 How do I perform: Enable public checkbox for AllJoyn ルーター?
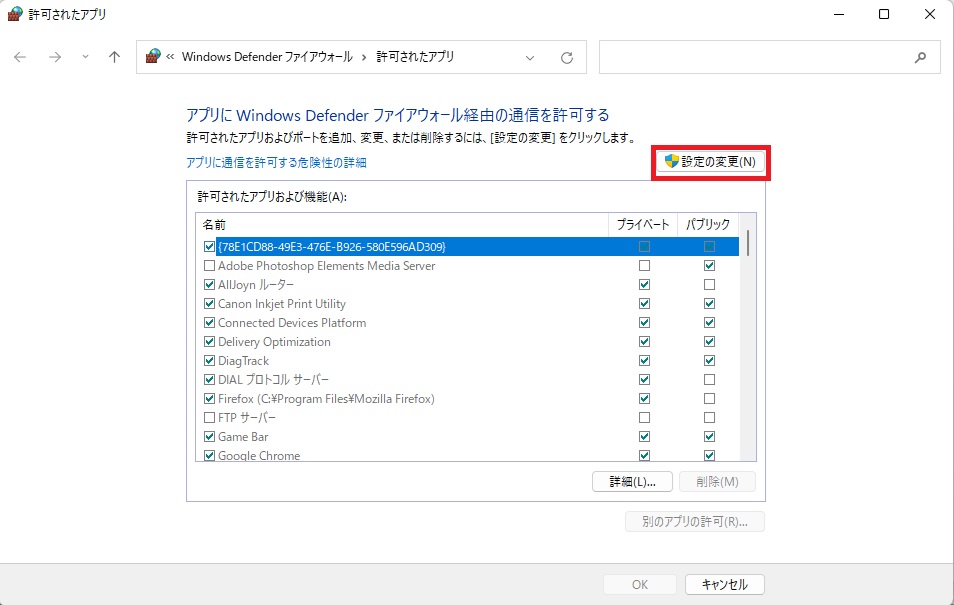pyautogui.click(x=709, y=284)
